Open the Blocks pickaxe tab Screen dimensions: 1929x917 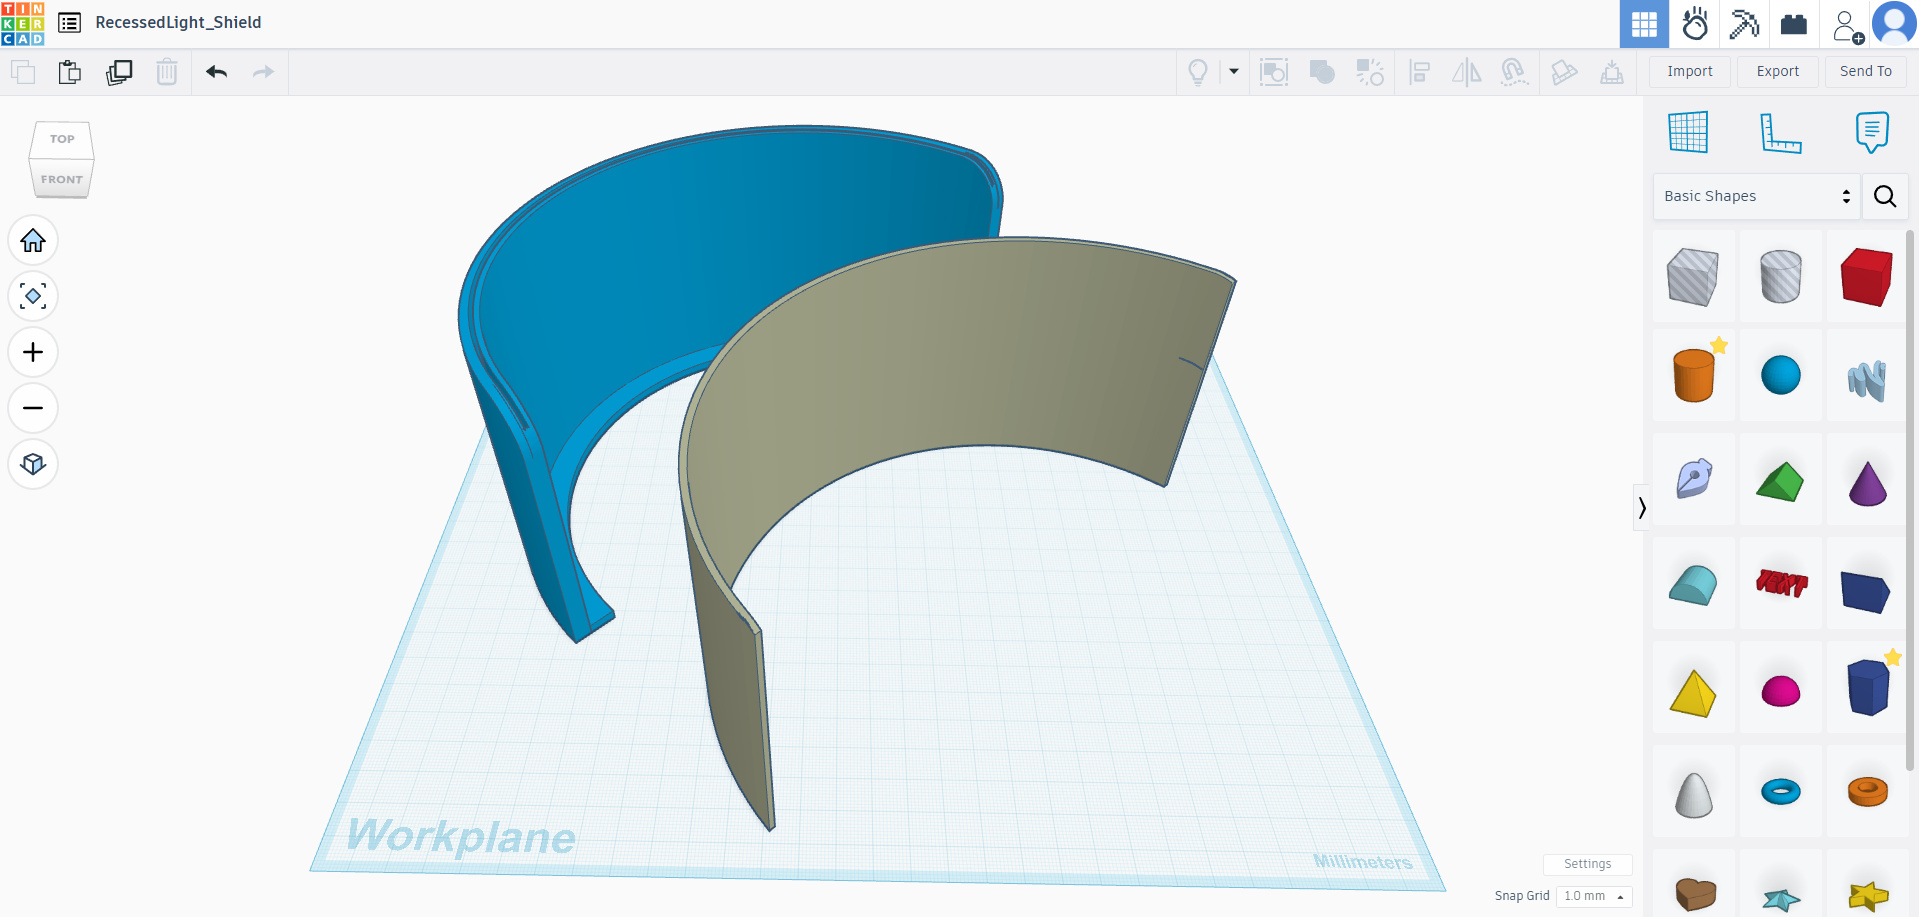point(1745,24)
